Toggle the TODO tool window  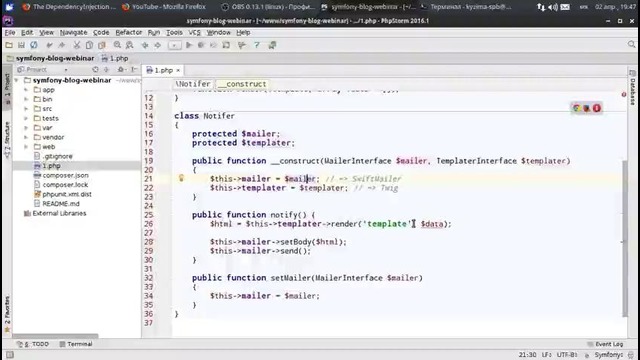tap(33, 344)
